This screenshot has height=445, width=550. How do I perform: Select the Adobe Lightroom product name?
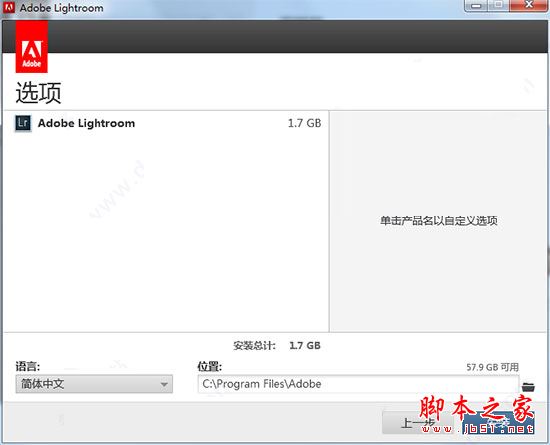[86, 123]
